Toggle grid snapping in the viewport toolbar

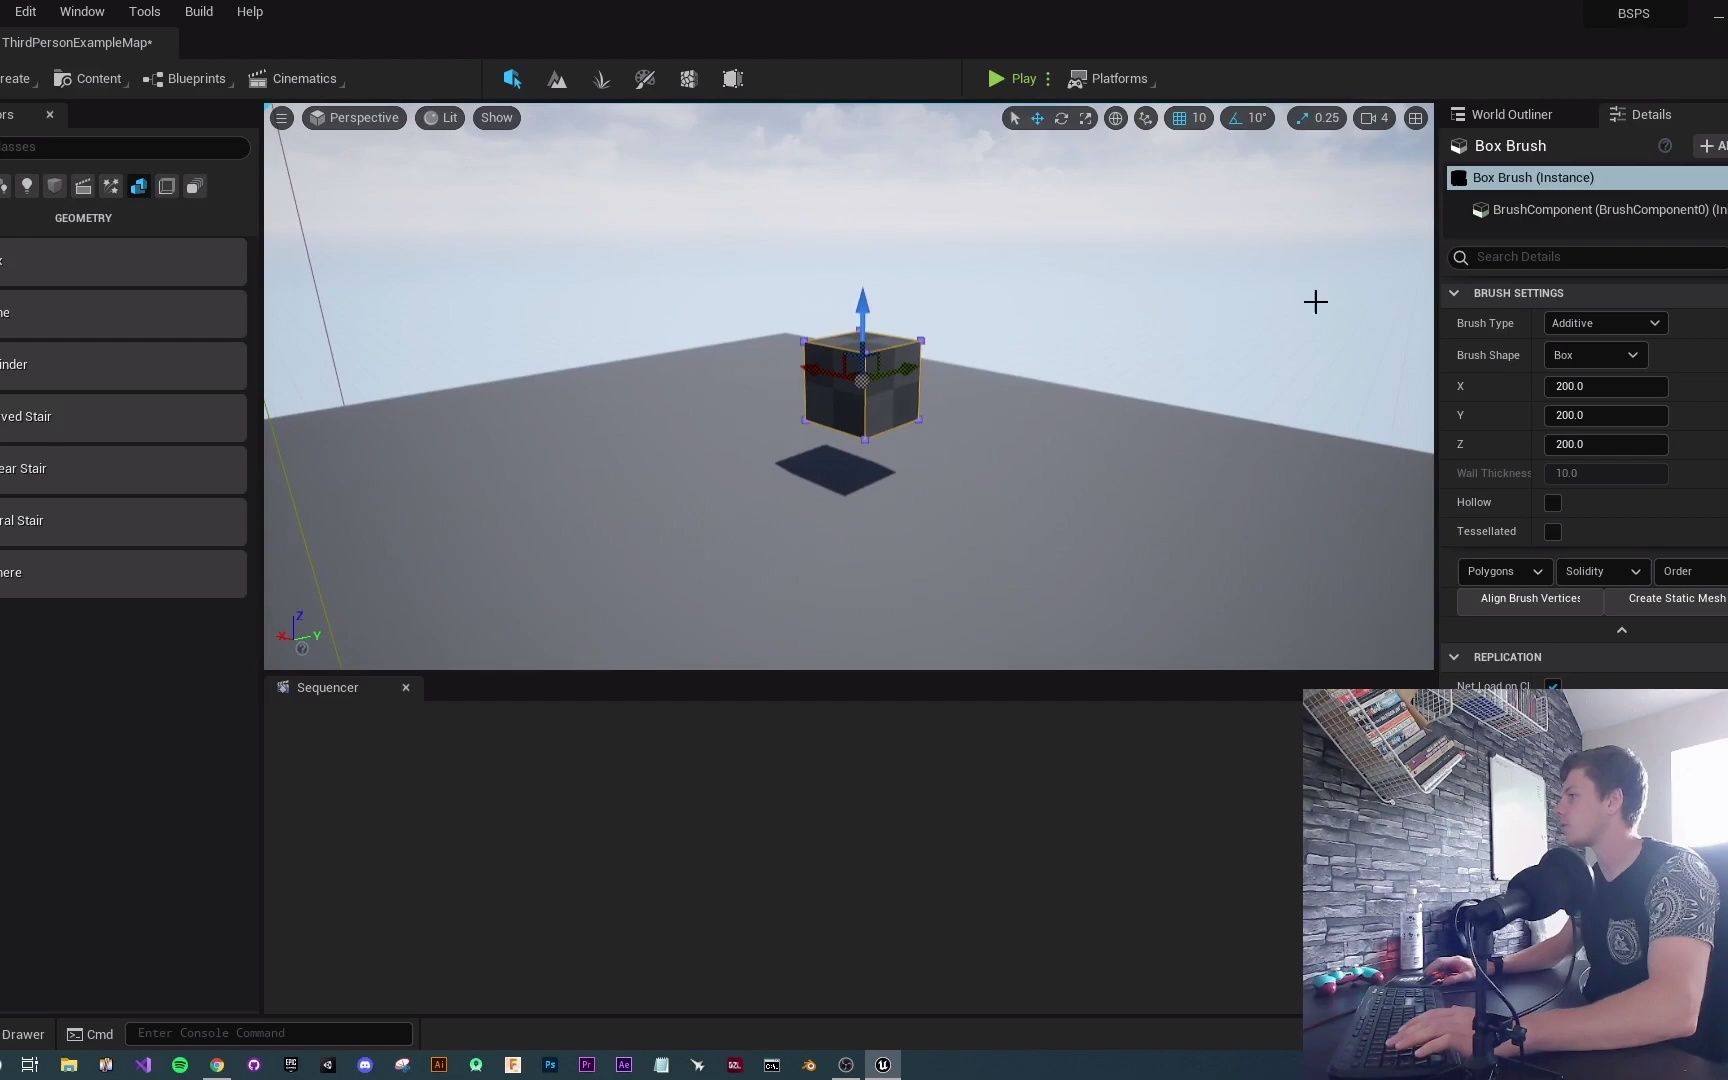(x=1182, y=118)
